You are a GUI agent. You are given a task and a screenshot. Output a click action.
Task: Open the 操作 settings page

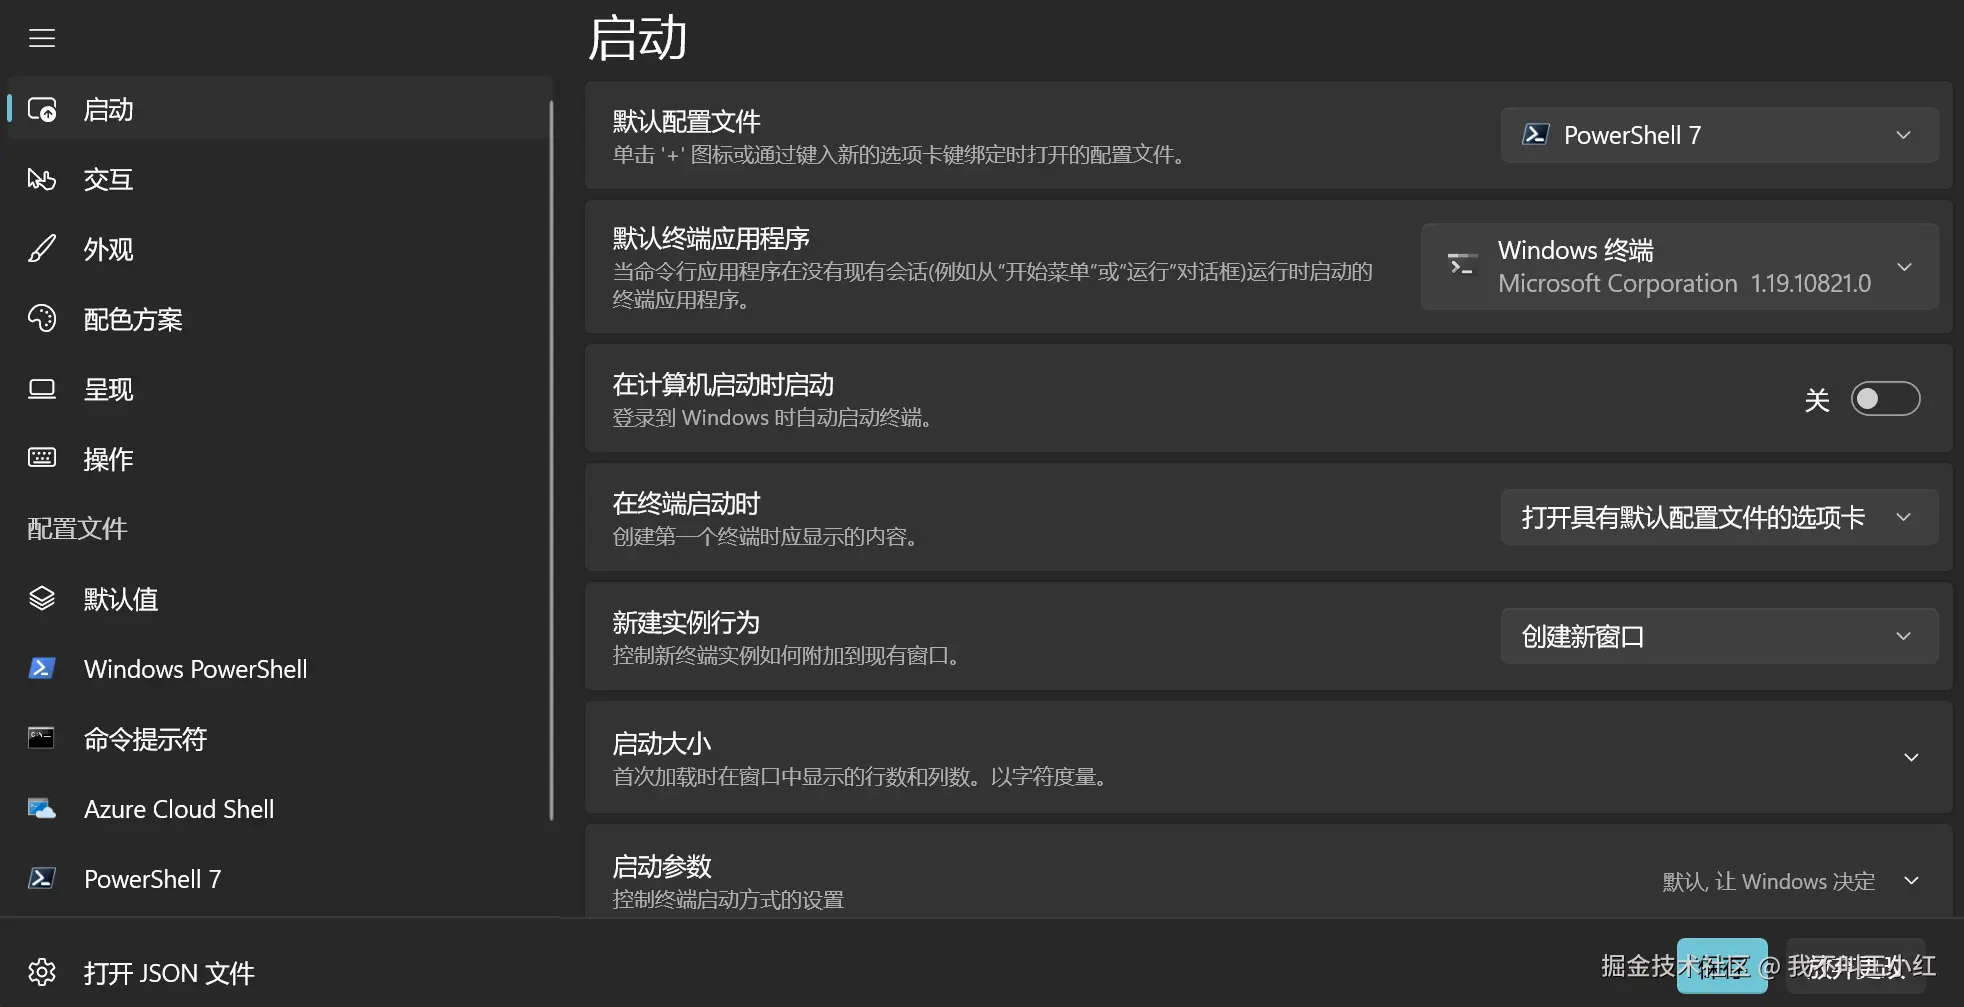[279, 459]
